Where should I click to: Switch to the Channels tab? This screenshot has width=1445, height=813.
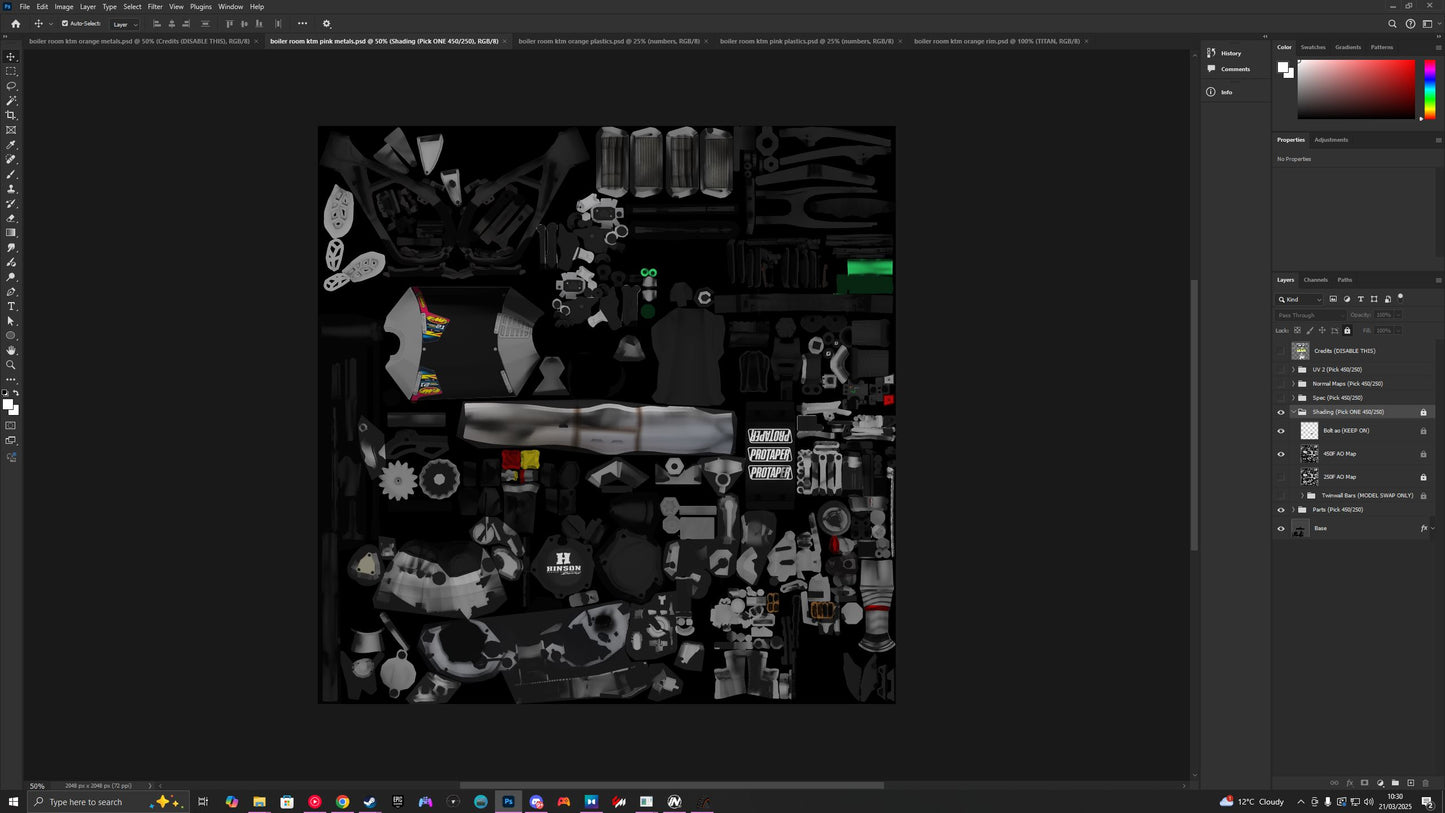click(x=1316, y=280)
